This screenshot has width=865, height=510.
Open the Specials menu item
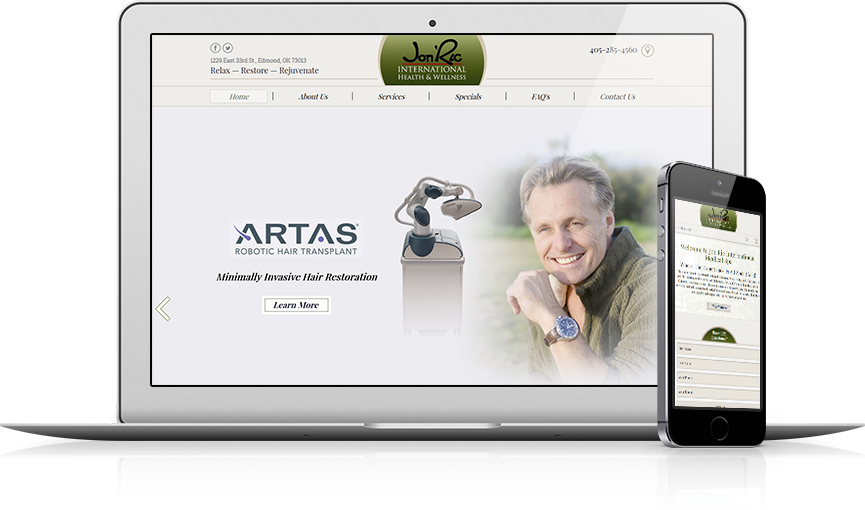click(x=468, y=97)
